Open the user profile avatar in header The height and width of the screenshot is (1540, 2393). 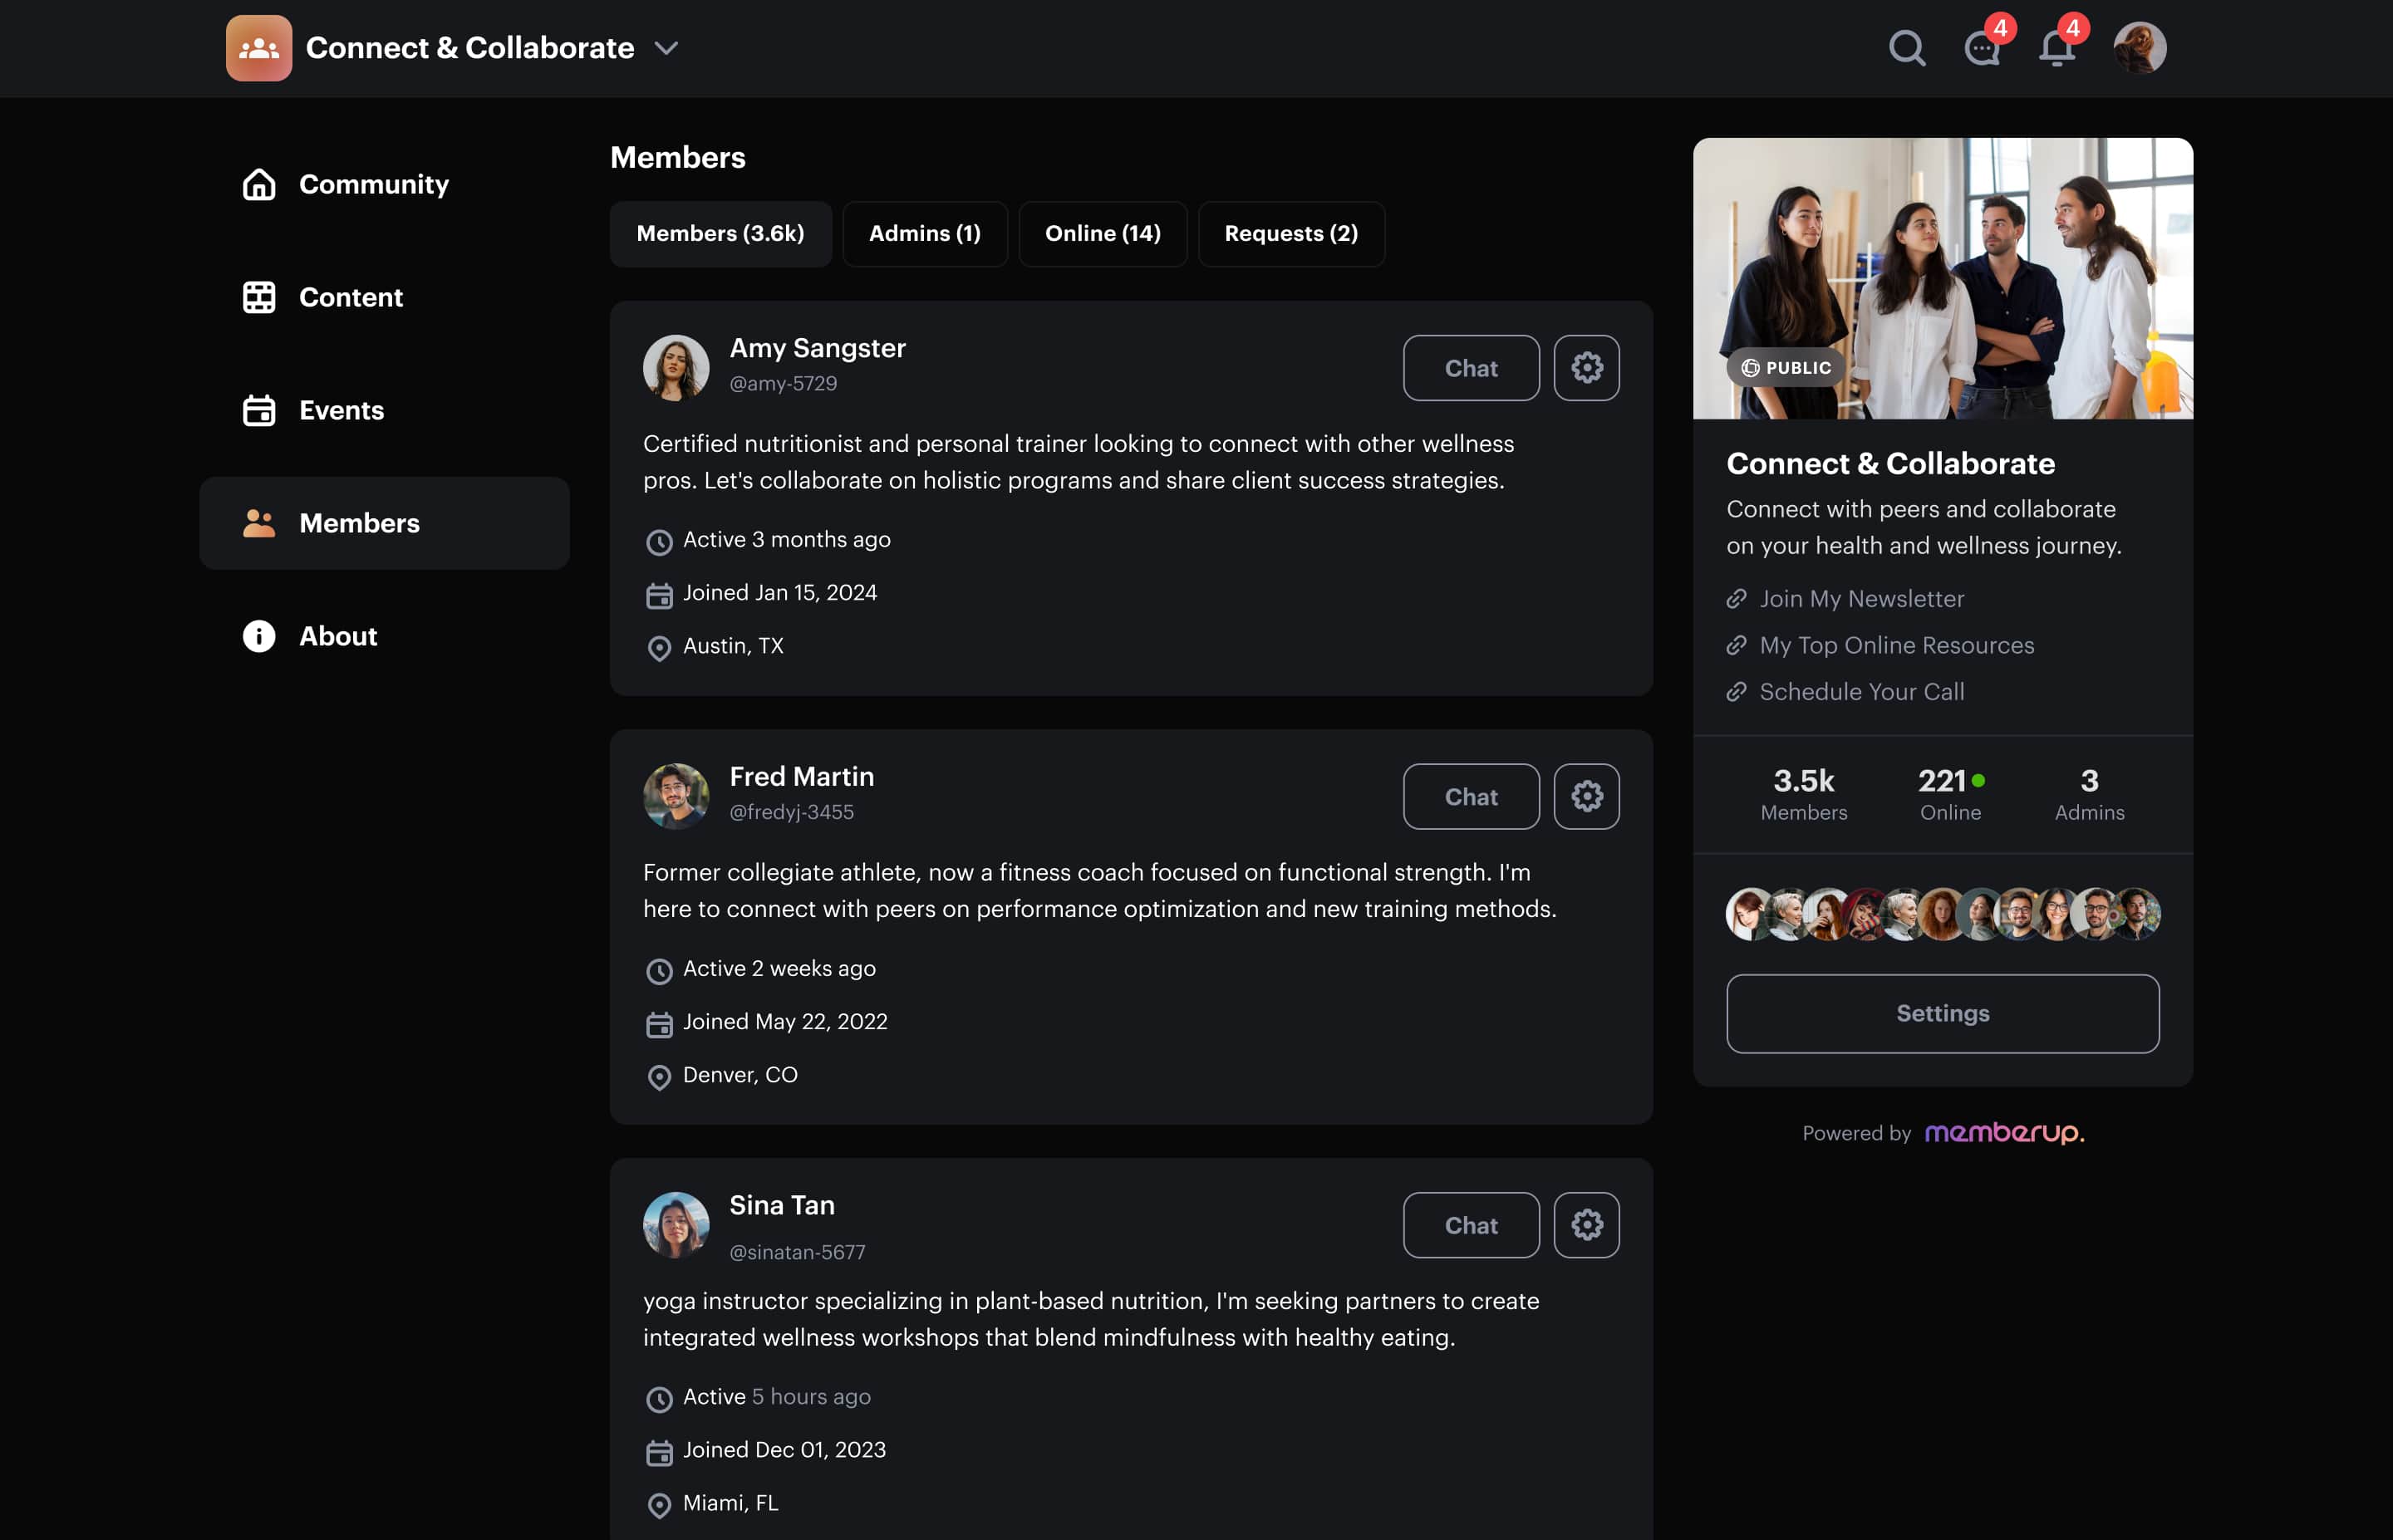pyautogui.click(x=2139, y=48)
